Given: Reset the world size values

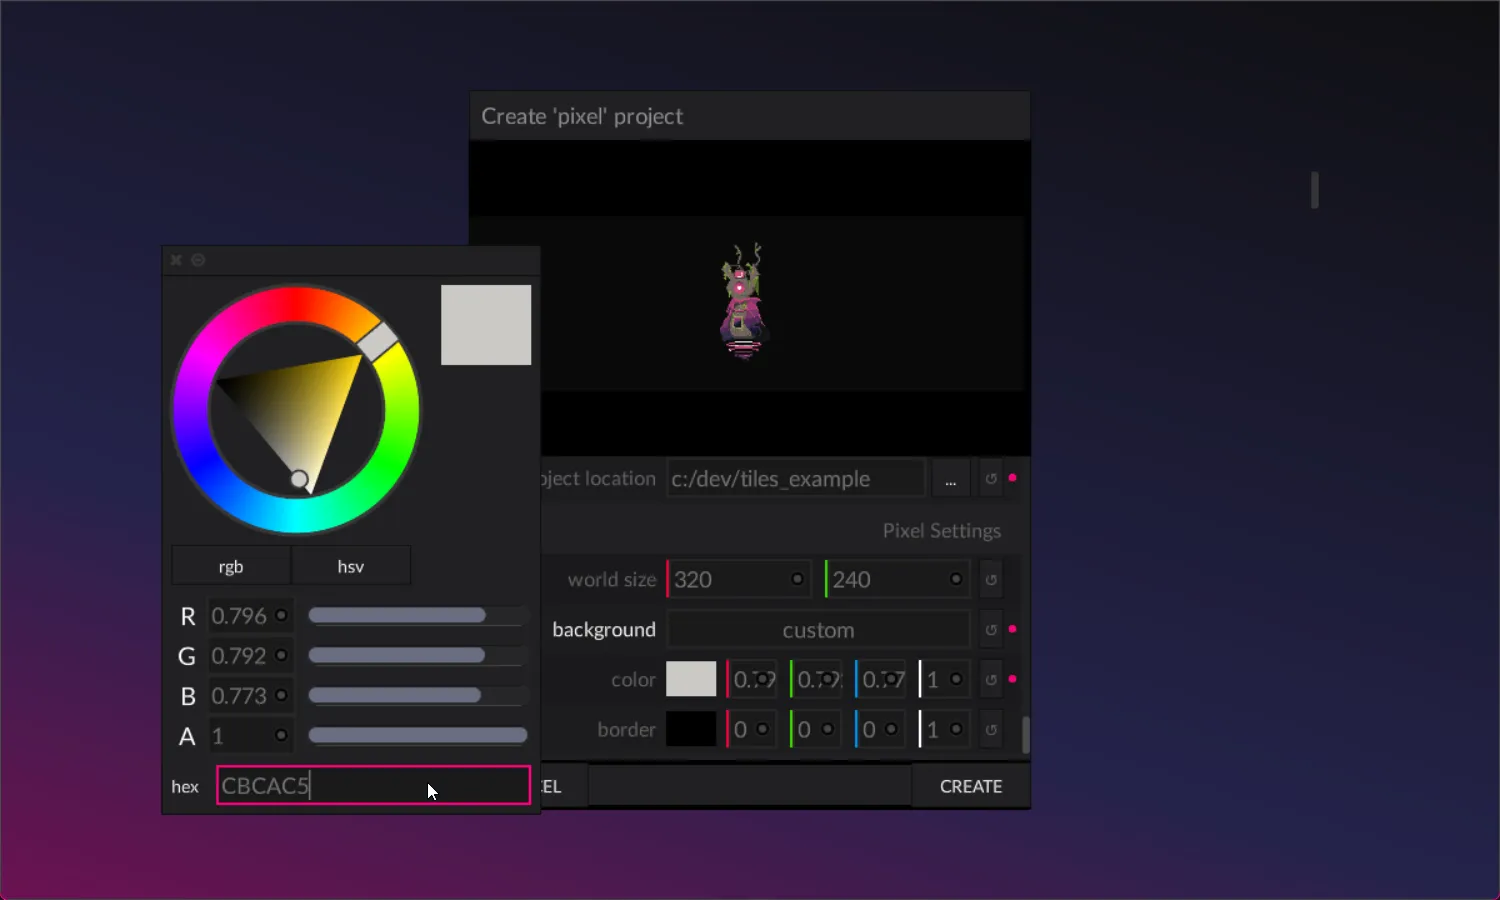Looking at the screenshot, I should pos(991,580).
